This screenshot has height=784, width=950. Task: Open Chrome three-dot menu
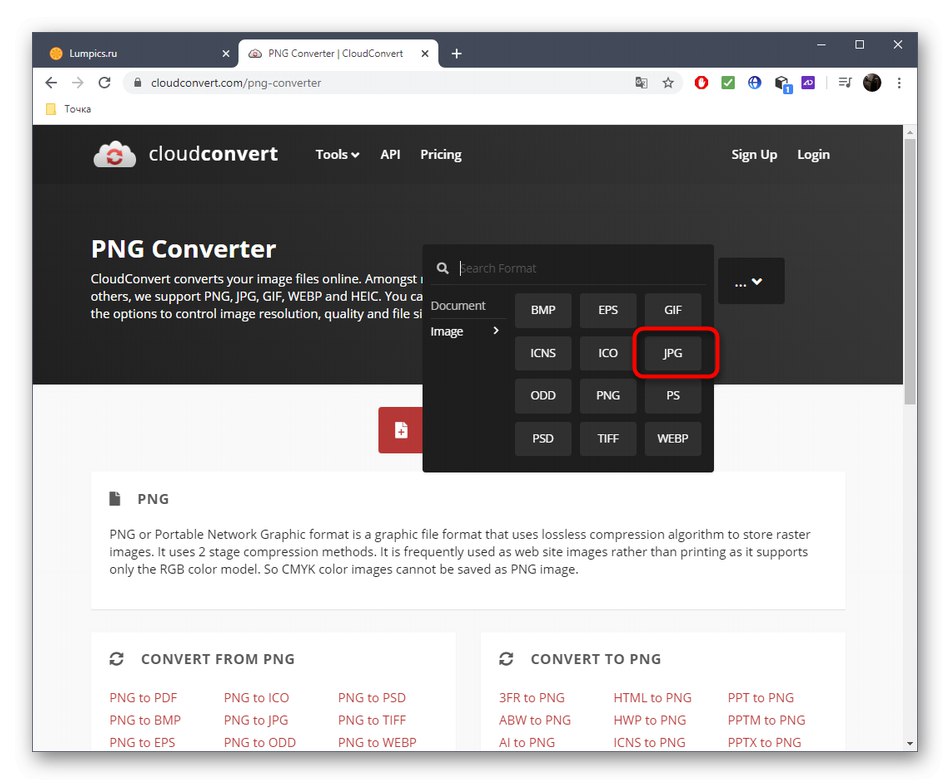point(899,83)
